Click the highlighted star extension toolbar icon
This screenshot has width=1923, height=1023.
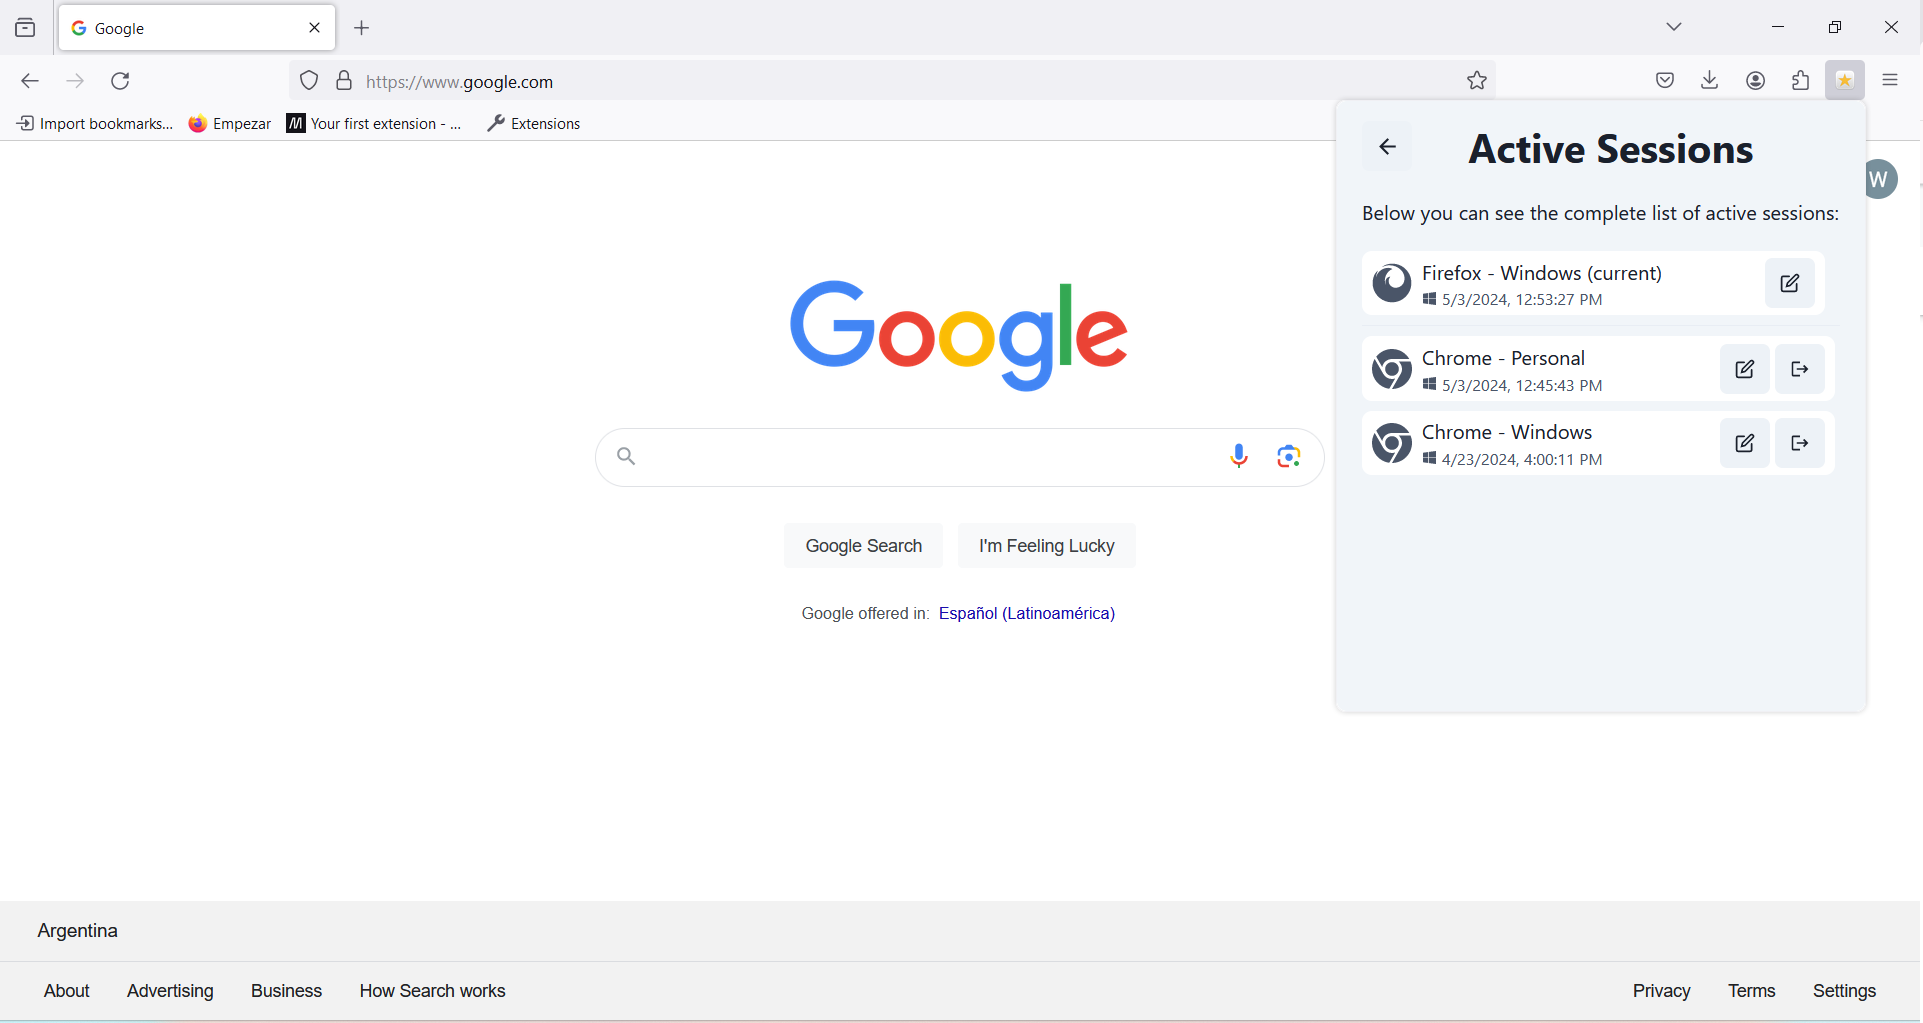click(1845, 81)
